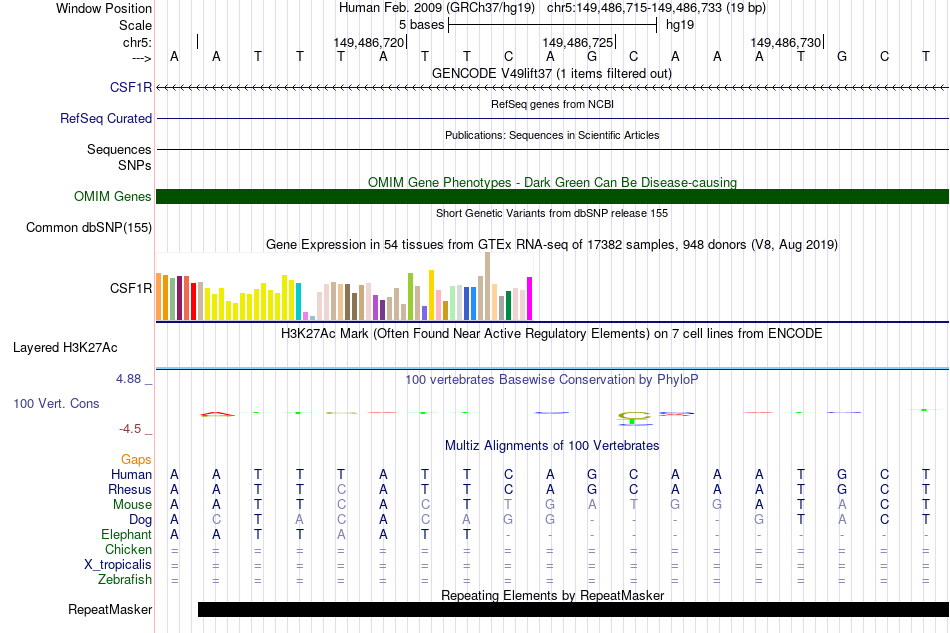Click the dark green OMIM Genes bar

[x=553, y=196]
